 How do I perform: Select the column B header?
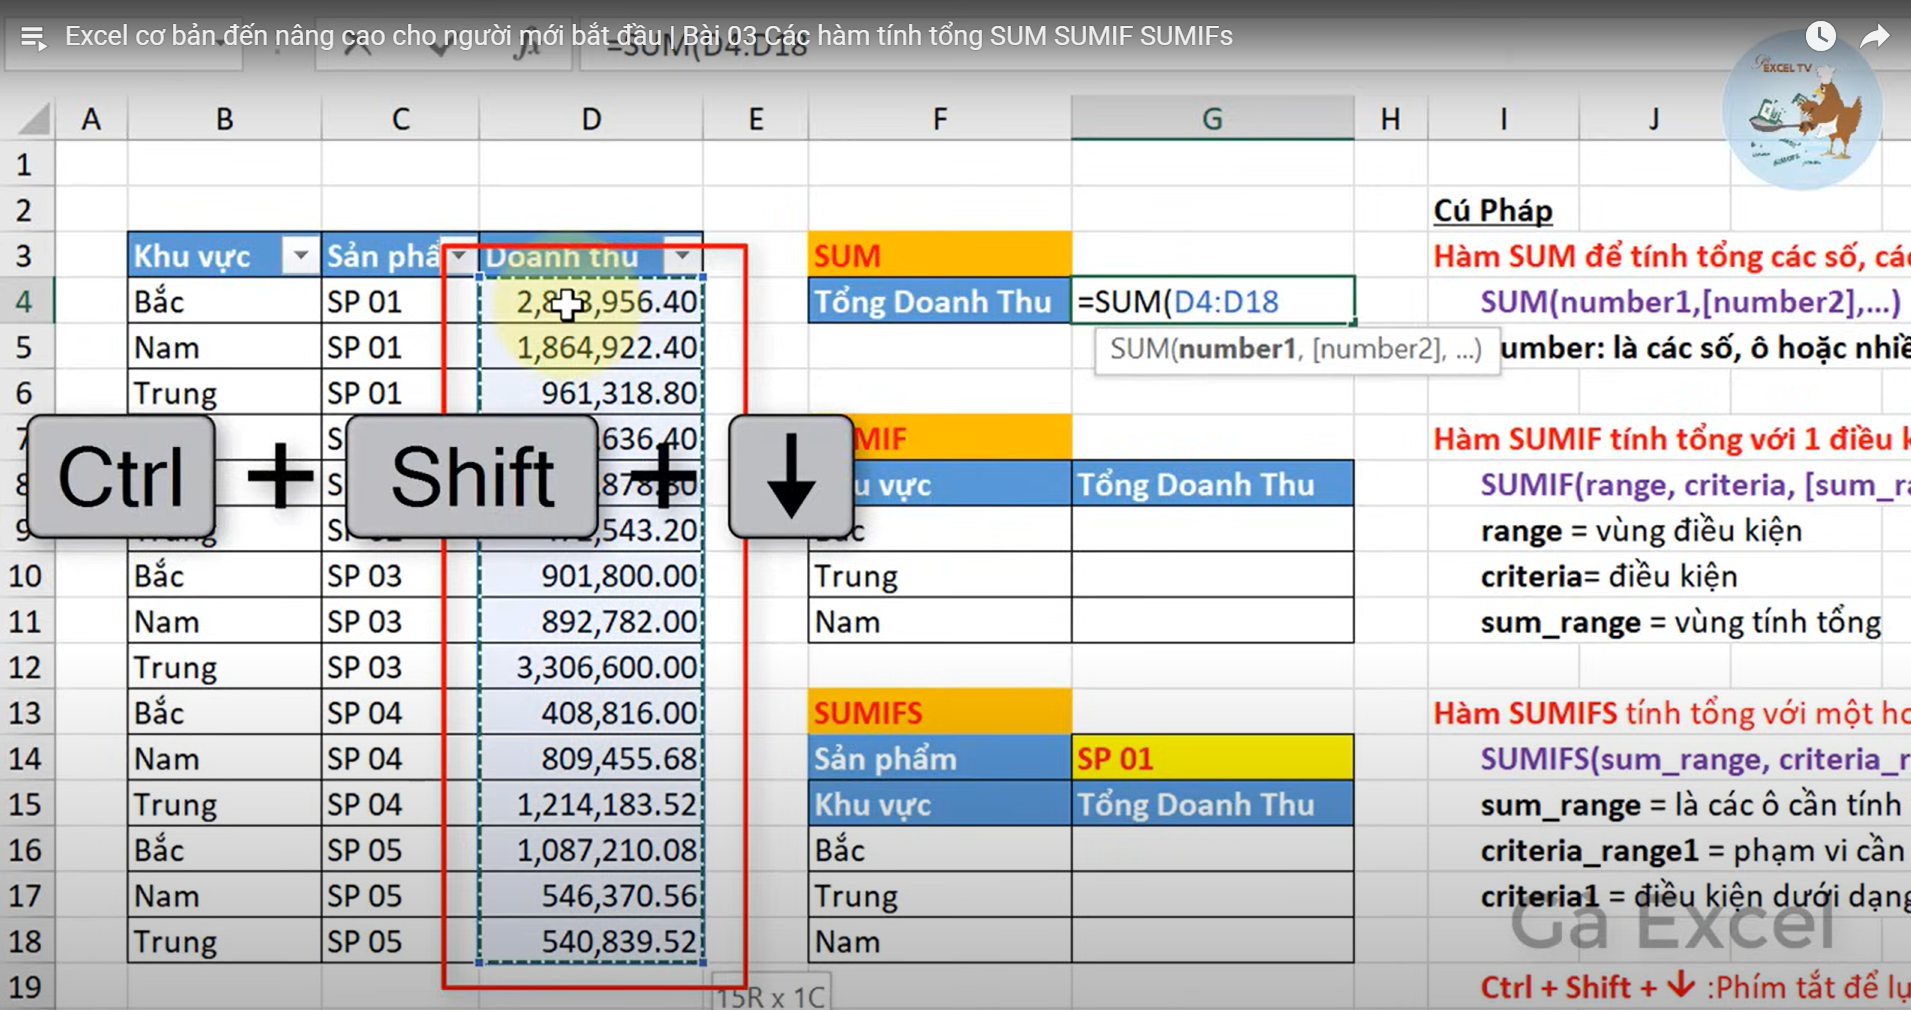[x=224, y=119]
